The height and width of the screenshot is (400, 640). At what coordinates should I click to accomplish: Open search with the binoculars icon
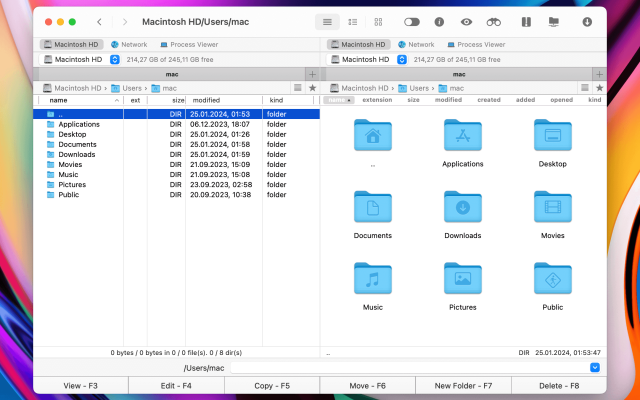[x=493, y=21]
